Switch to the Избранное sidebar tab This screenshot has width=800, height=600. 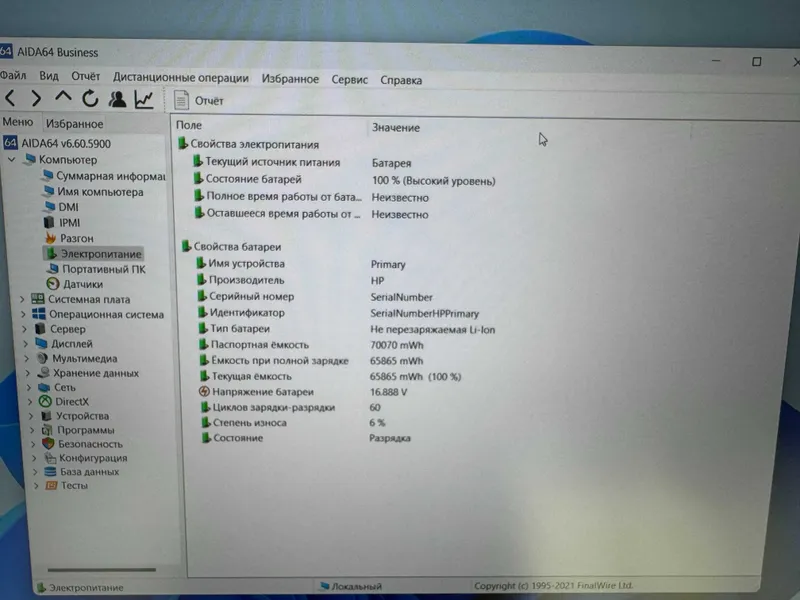tap(74, 123)
